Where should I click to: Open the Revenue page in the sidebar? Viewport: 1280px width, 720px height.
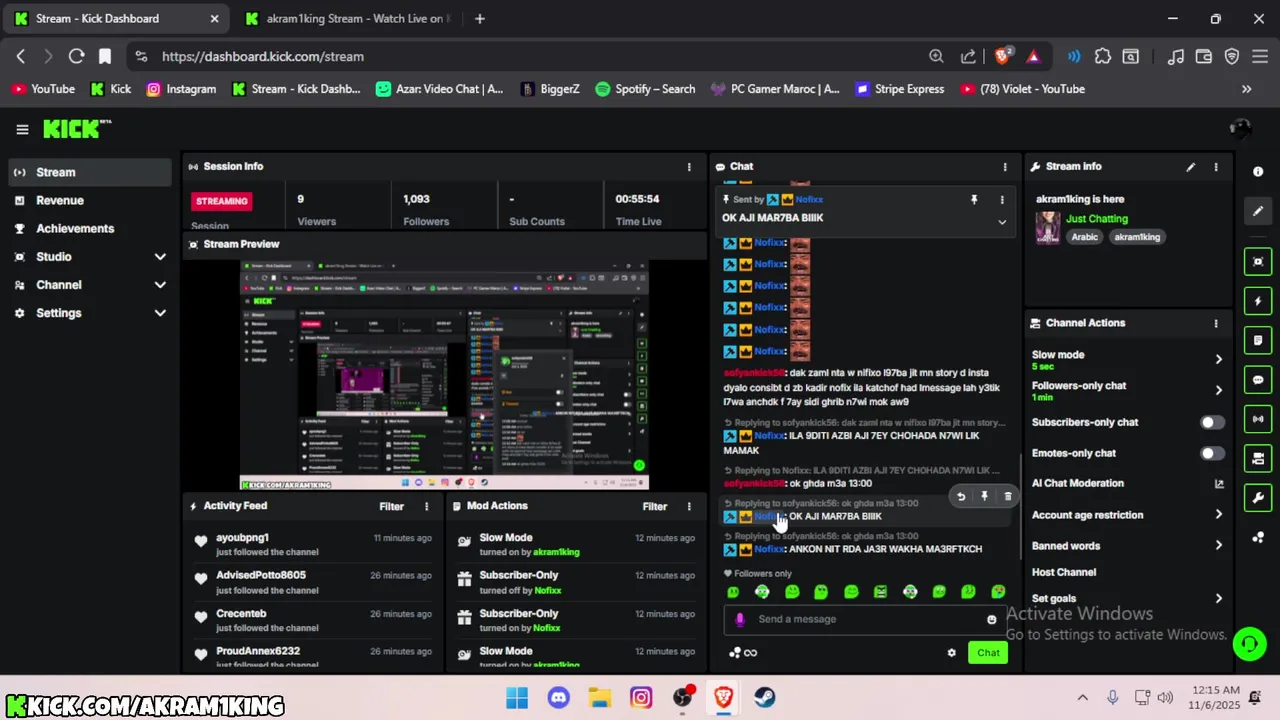tap(92, 200)
